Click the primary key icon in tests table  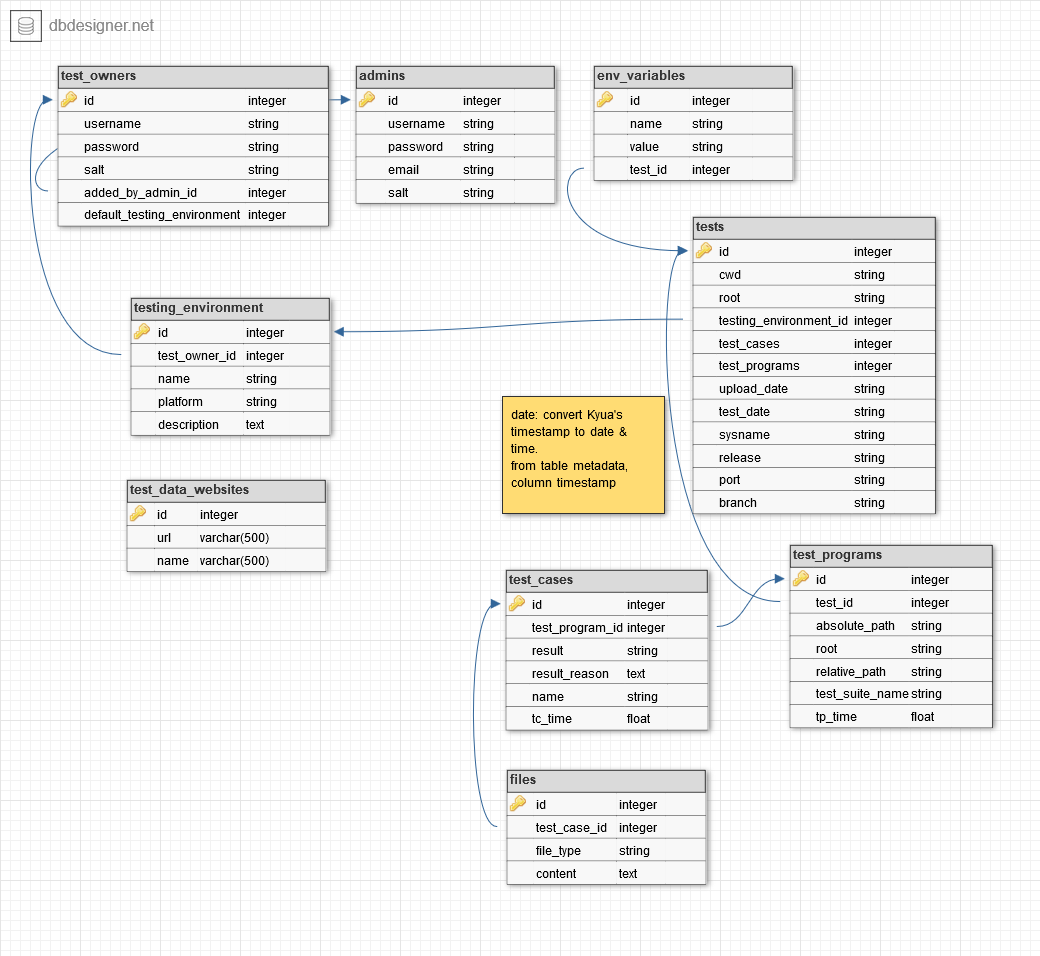pyautogui.click(x=704, y=251)
